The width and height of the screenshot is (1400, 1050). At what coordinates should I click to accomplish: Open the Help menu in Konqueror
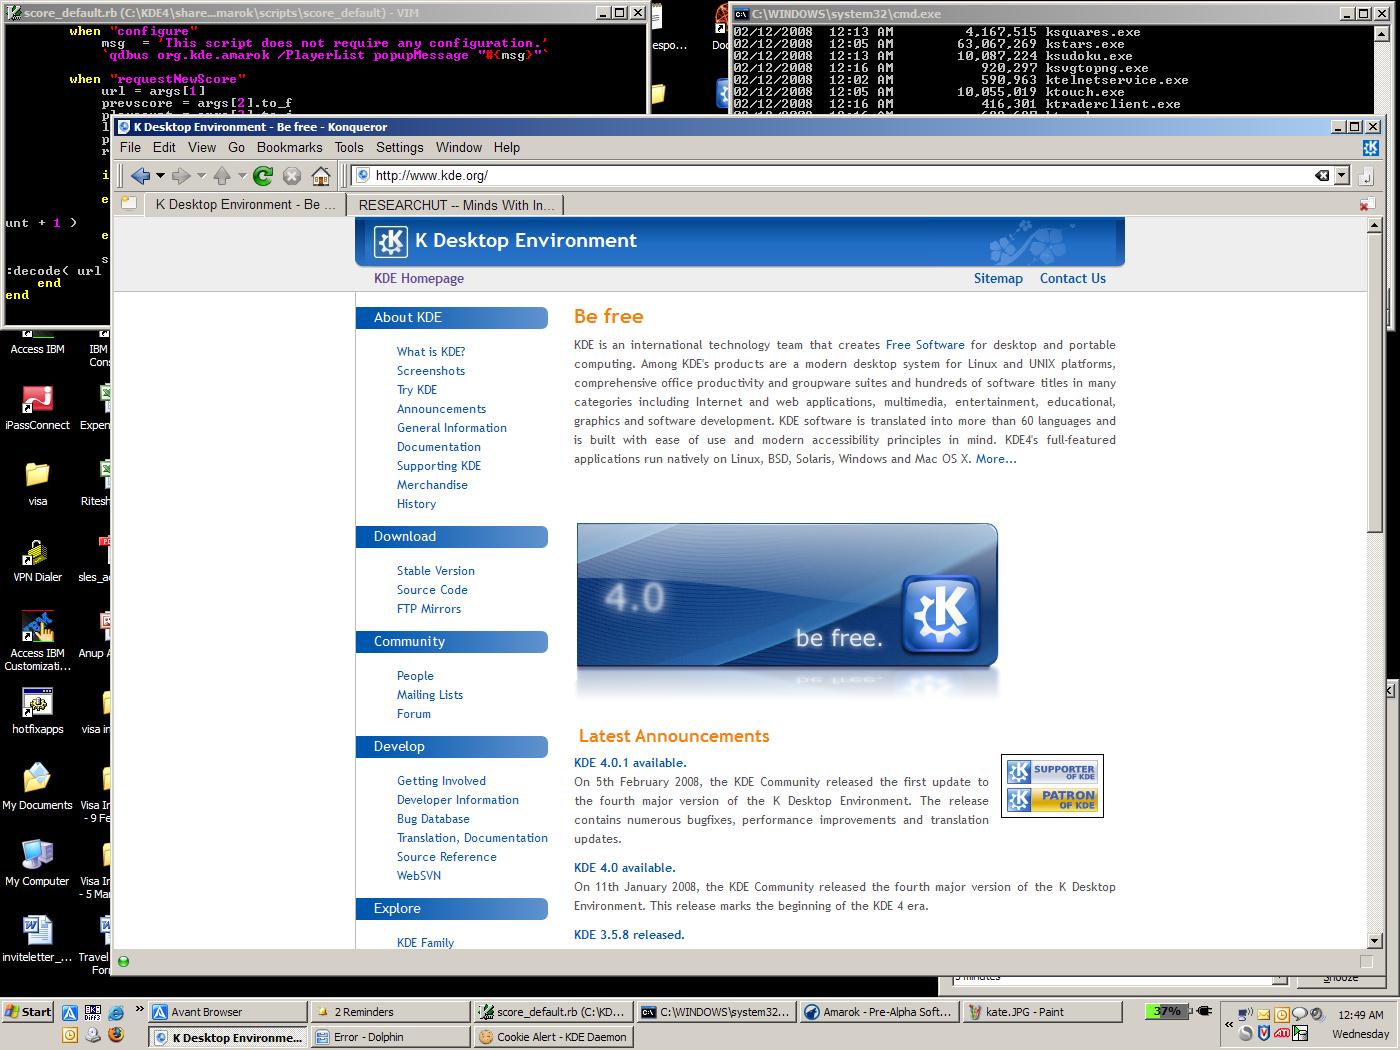click(507, 147)
